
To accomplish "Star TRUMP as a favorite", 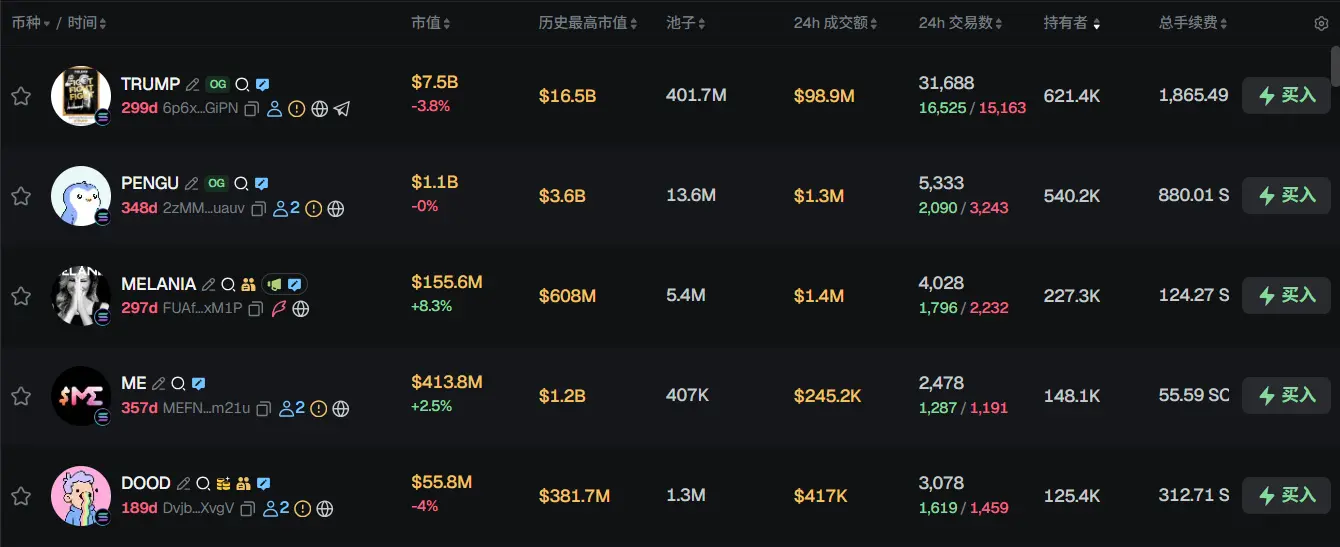I will (x=21, y=96).
